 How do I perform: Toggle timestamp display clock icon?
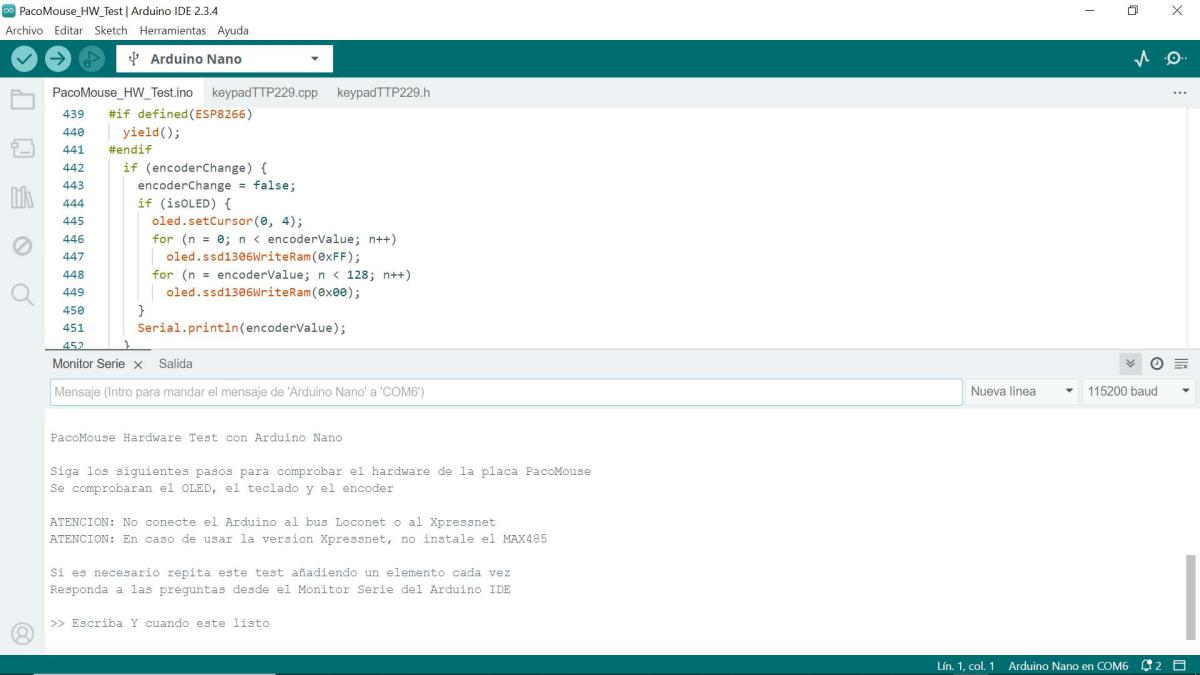[1157, 364]
